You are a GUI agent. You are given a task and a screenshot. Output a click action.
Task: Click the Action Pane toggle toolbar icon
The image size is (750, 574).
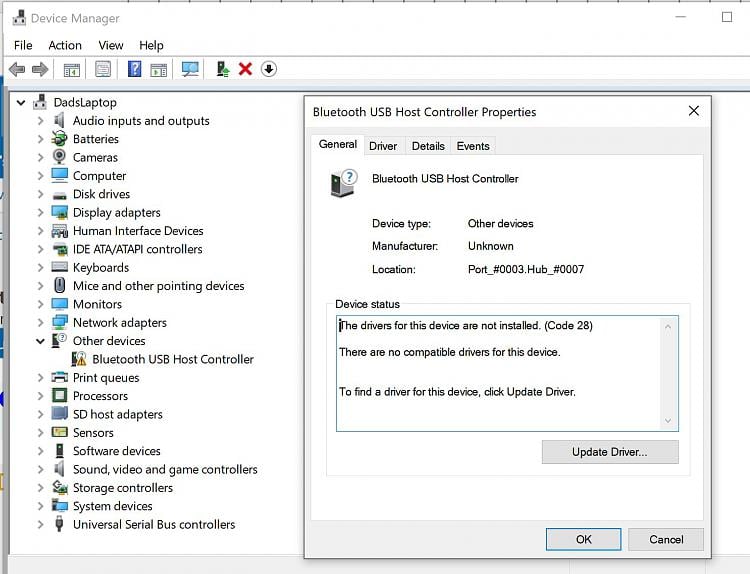159,70
